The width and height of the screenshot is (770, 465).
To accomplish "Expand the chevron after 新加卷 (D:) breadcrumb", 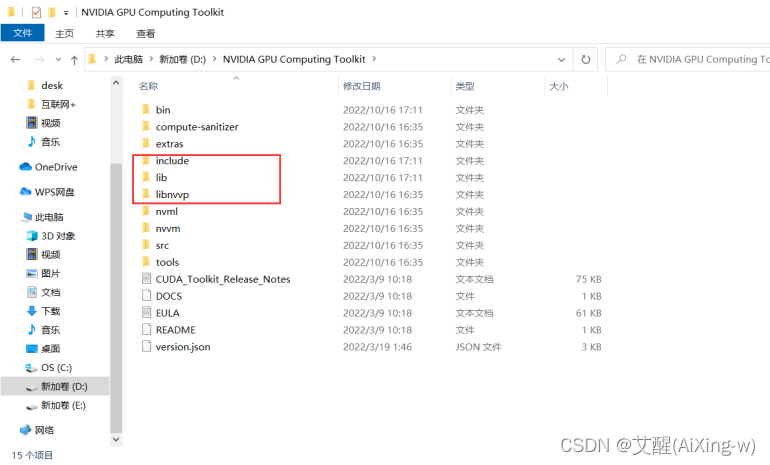I will pos(214,59).
